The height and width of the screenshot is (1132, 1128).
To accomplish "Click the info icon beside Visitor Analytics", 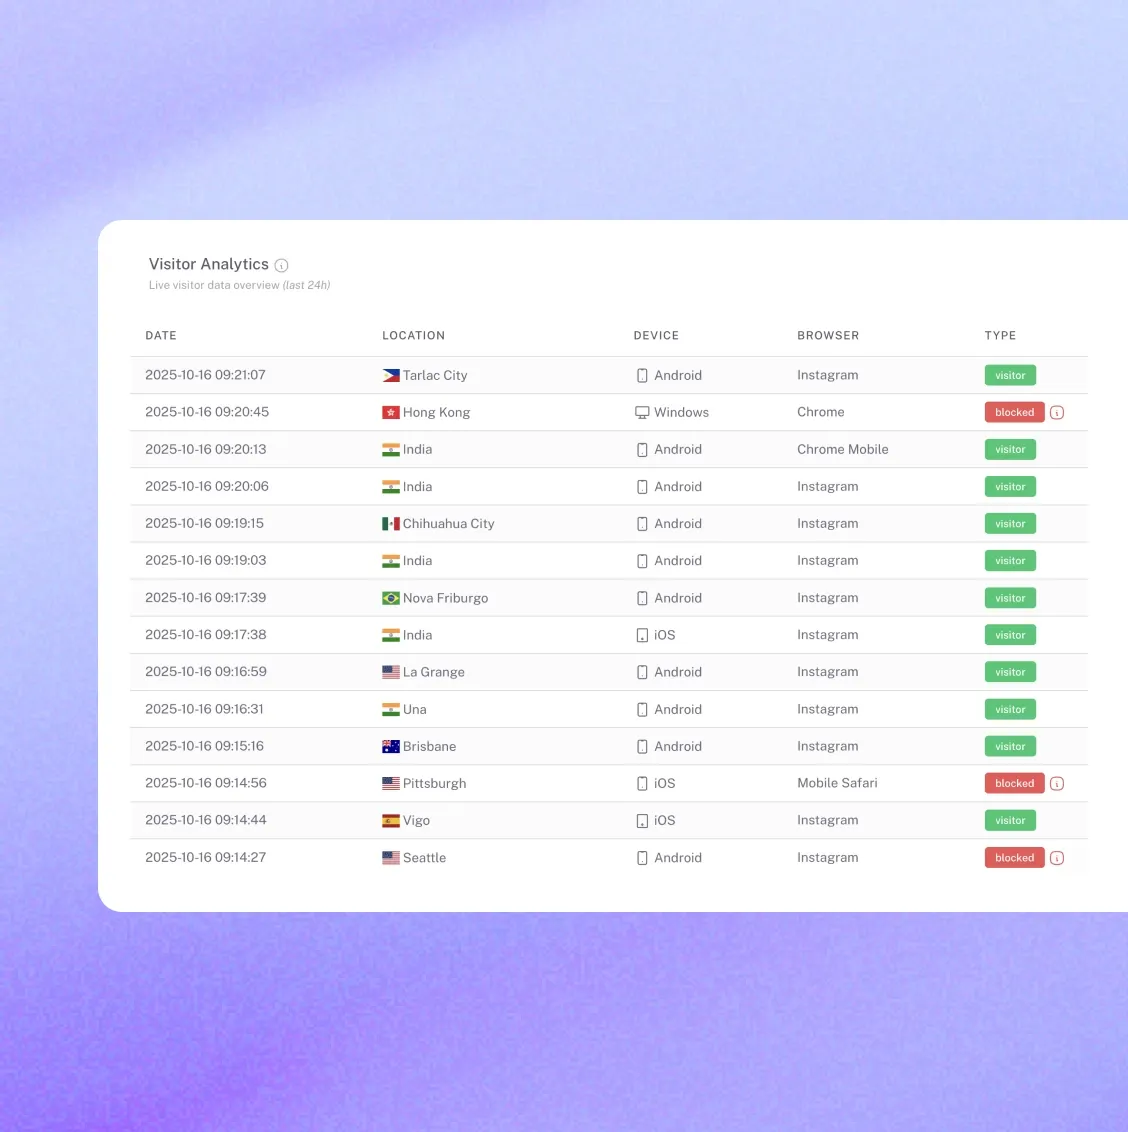I will point(282,265).
